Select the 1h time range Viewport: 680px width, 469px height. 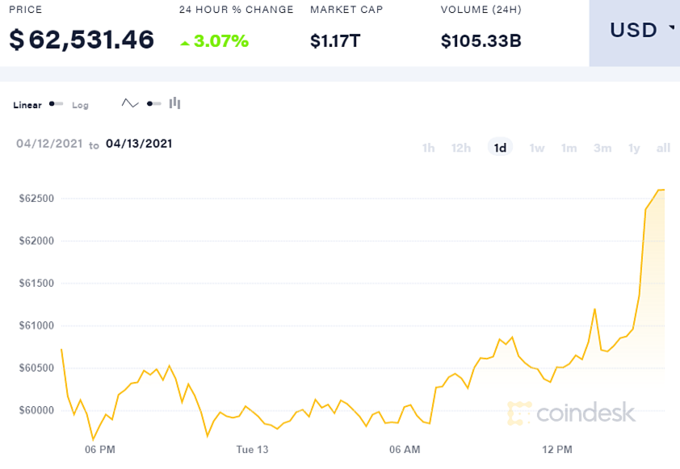coord(428,148)
